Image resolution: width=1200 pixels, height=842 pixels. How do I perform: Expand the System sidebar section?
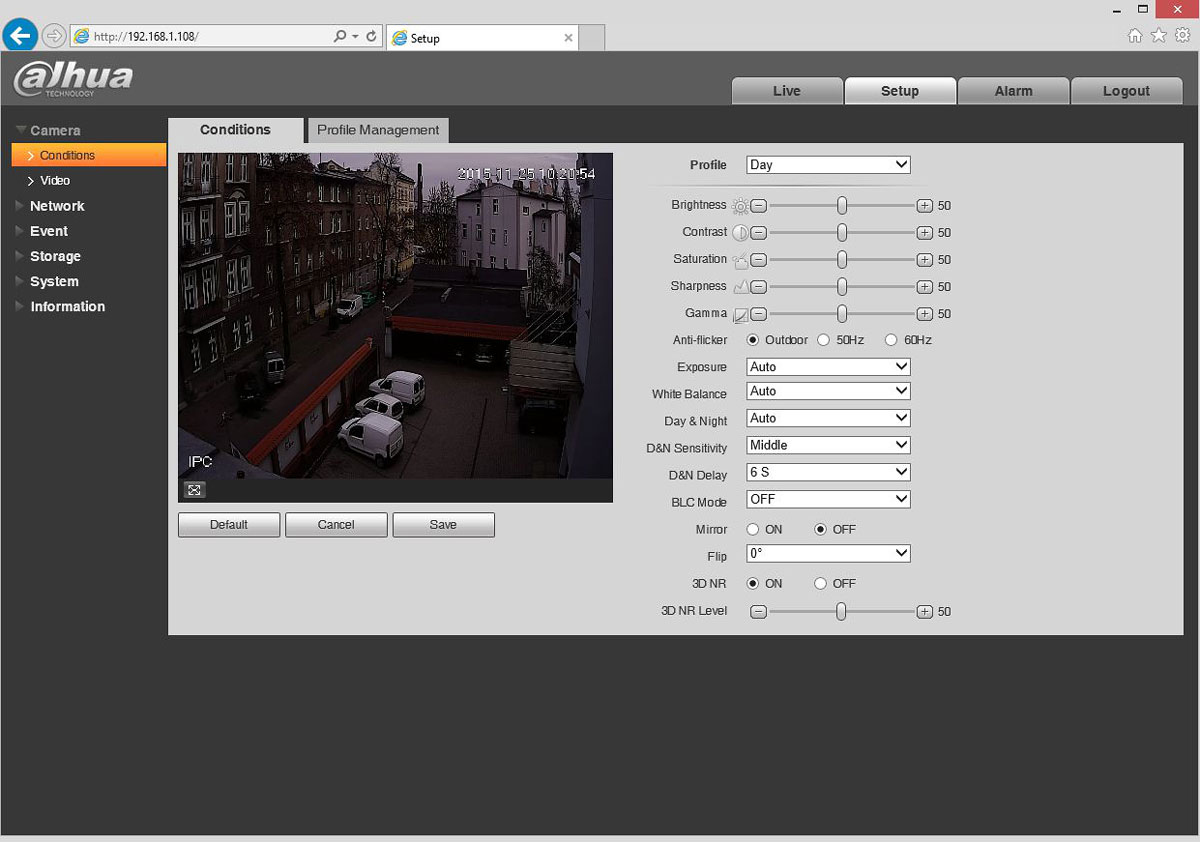[x=54, y=282]
